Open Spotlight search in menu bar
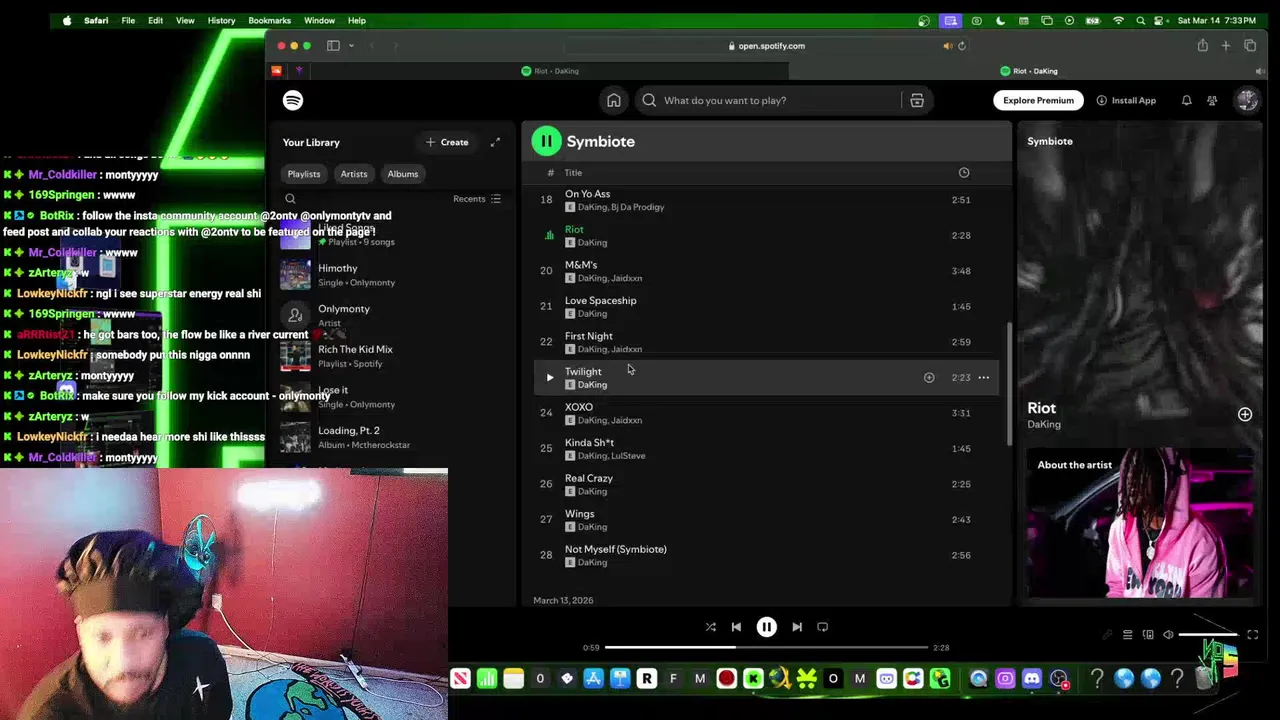The image size is (1280, 720). [x=1140, y=20]
